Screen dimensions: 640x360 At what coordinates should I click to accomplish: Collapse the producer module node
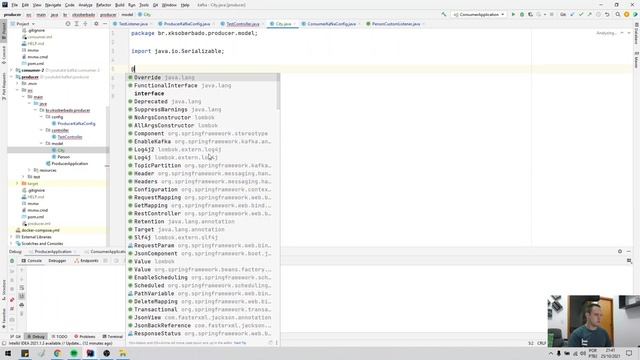[x=11, y=77]
